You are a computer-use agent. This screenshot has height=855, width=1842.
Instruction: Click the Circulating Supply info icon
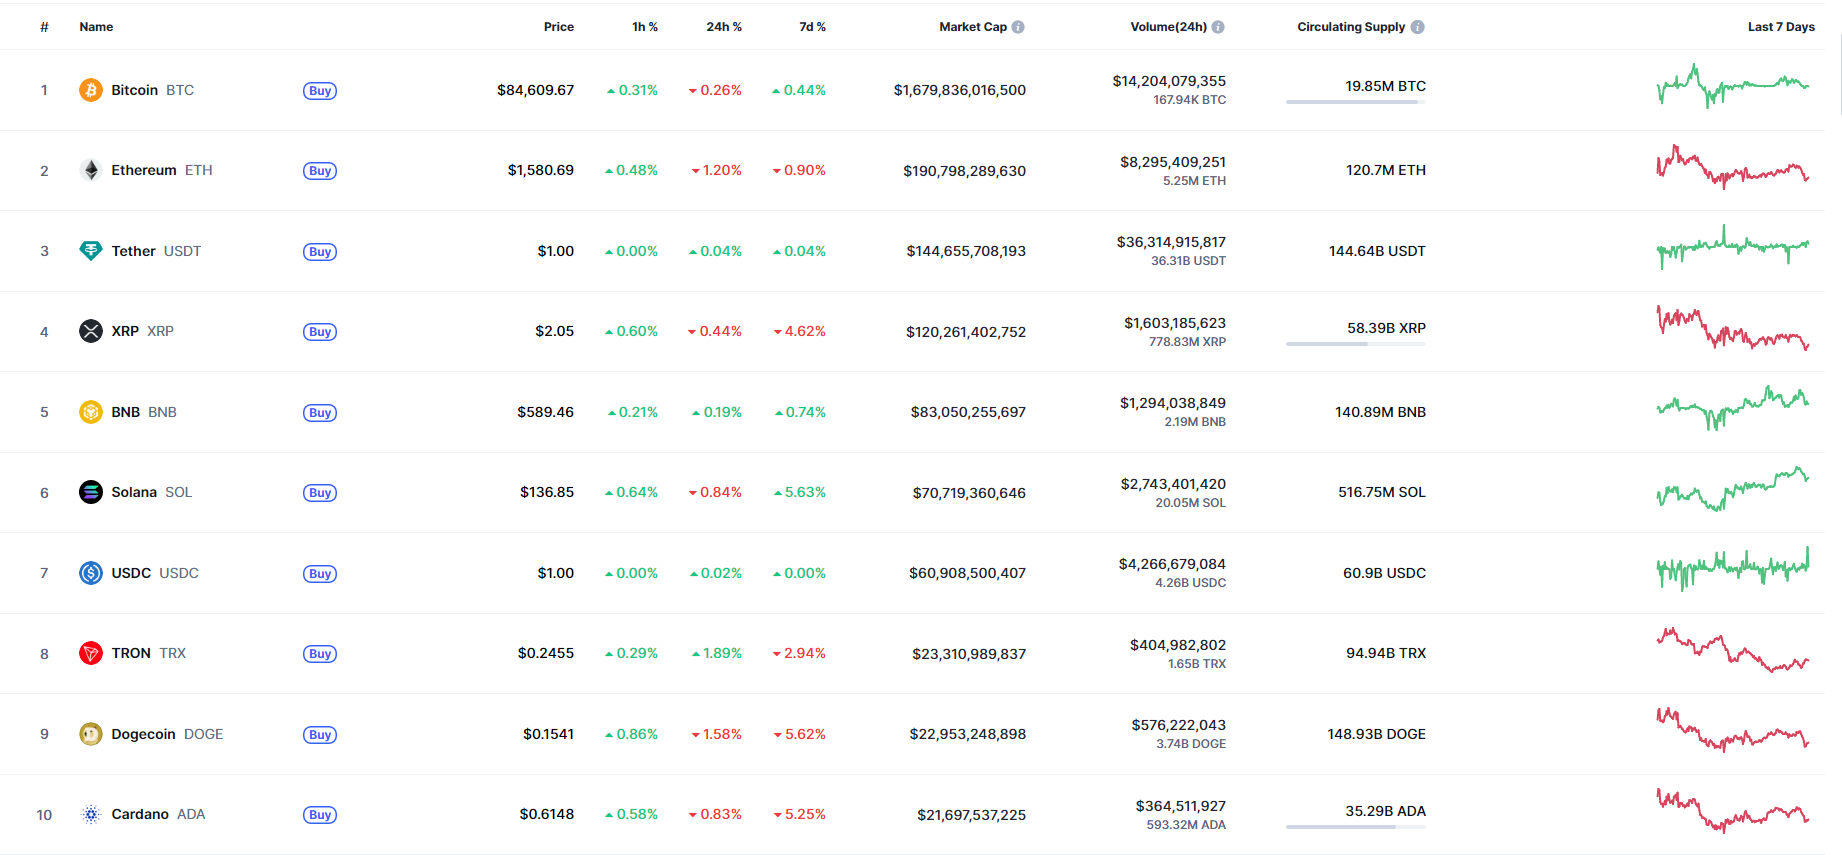click(x=1418, y=27)
